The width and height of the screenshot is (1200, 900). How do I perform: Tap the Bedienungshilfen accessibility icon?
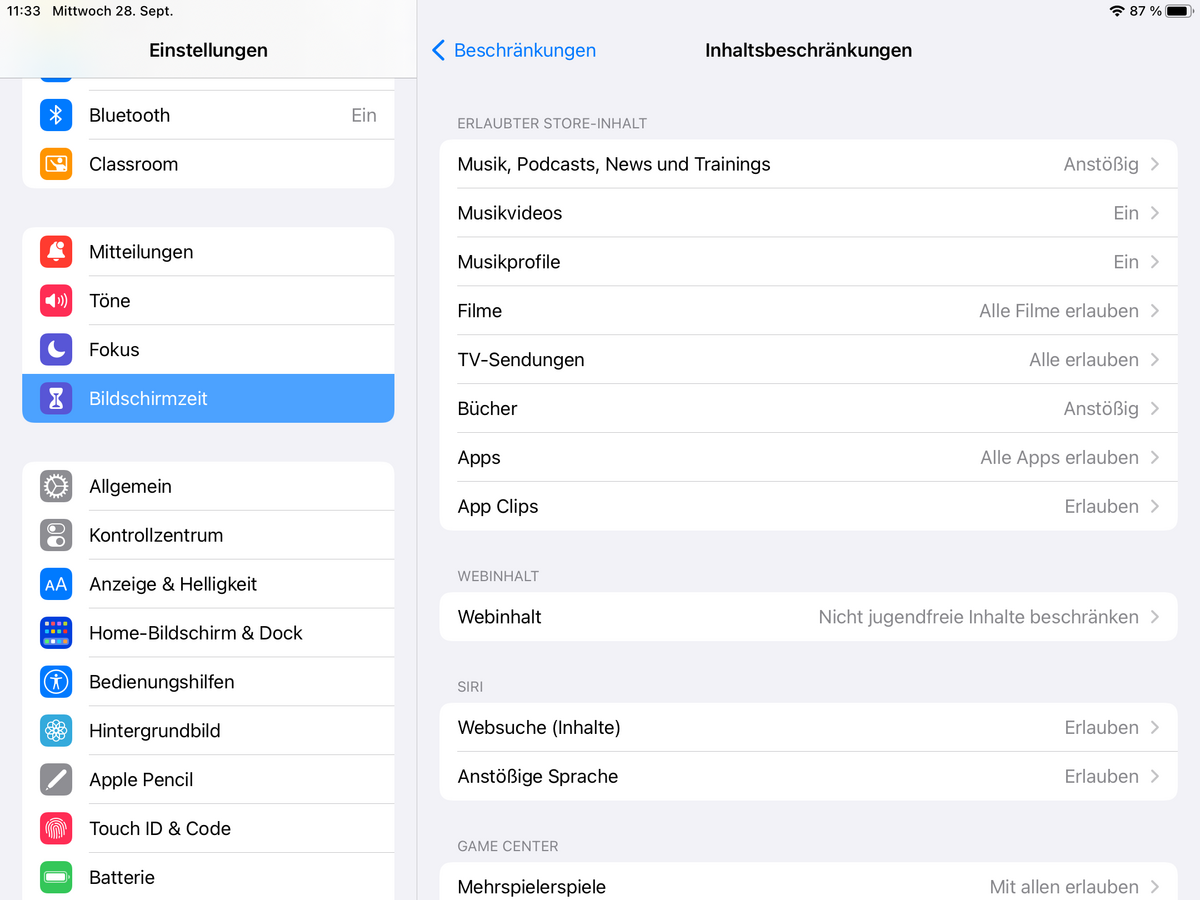click(56, 682)
